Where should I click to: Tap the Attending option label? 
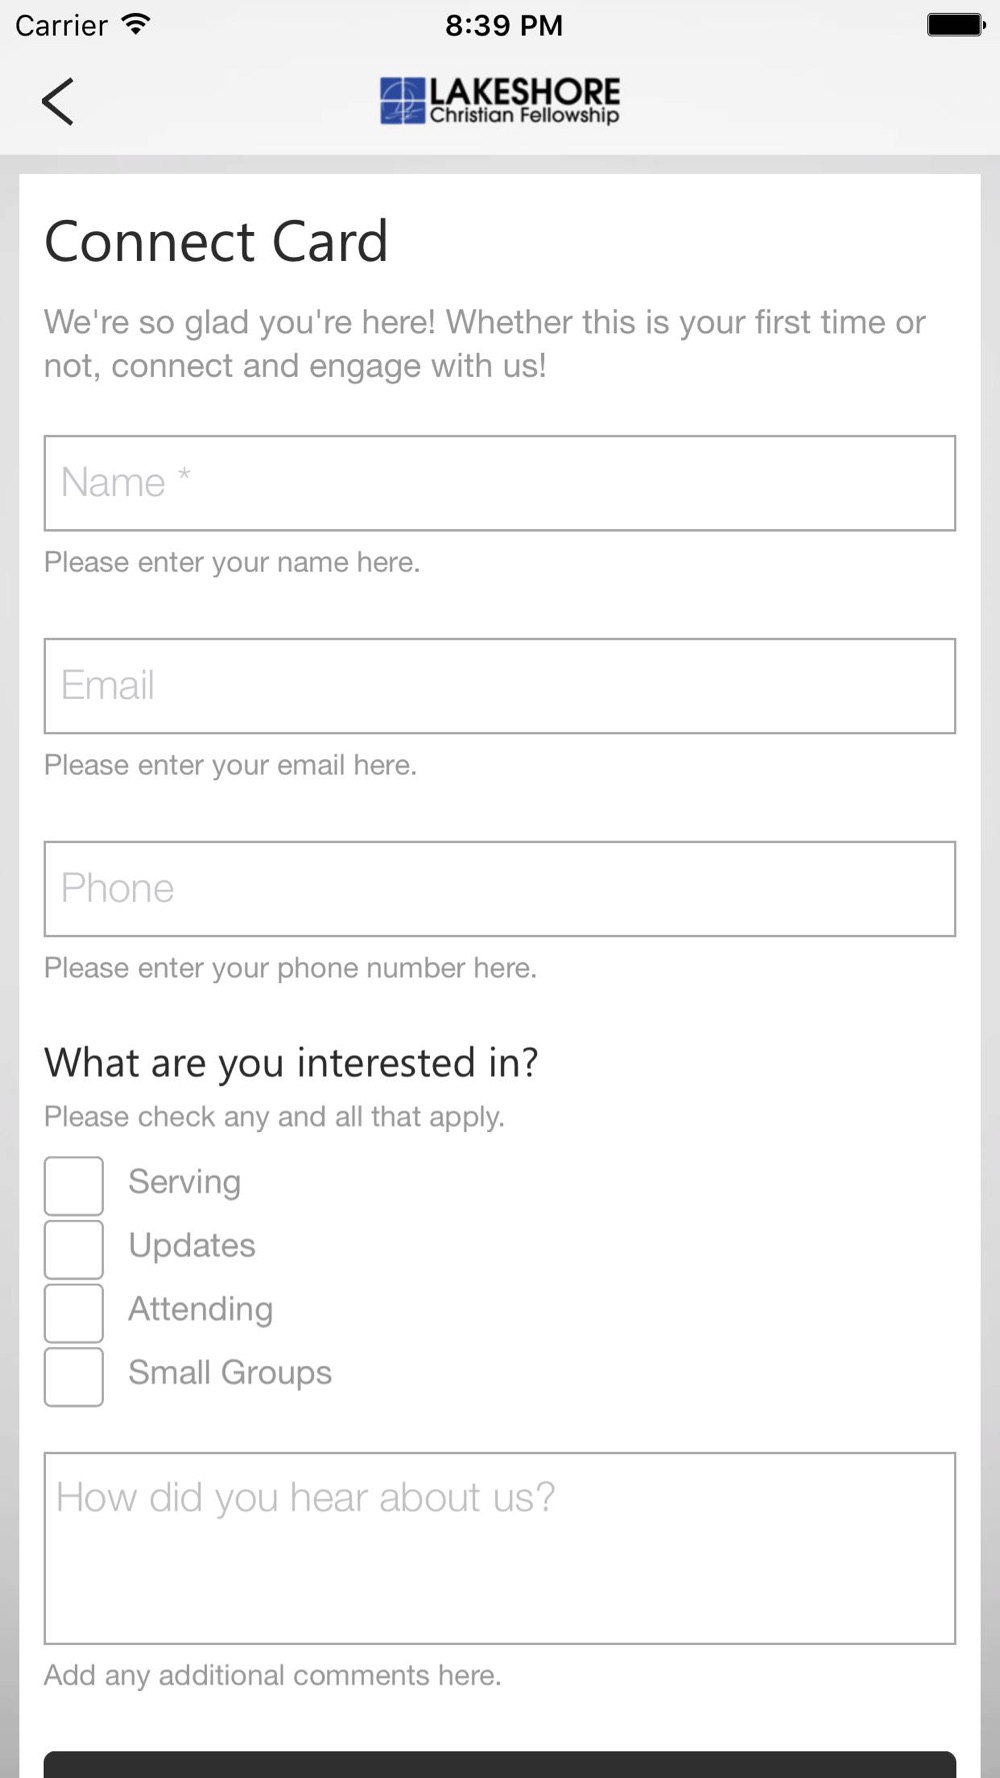coord(201,1309)
